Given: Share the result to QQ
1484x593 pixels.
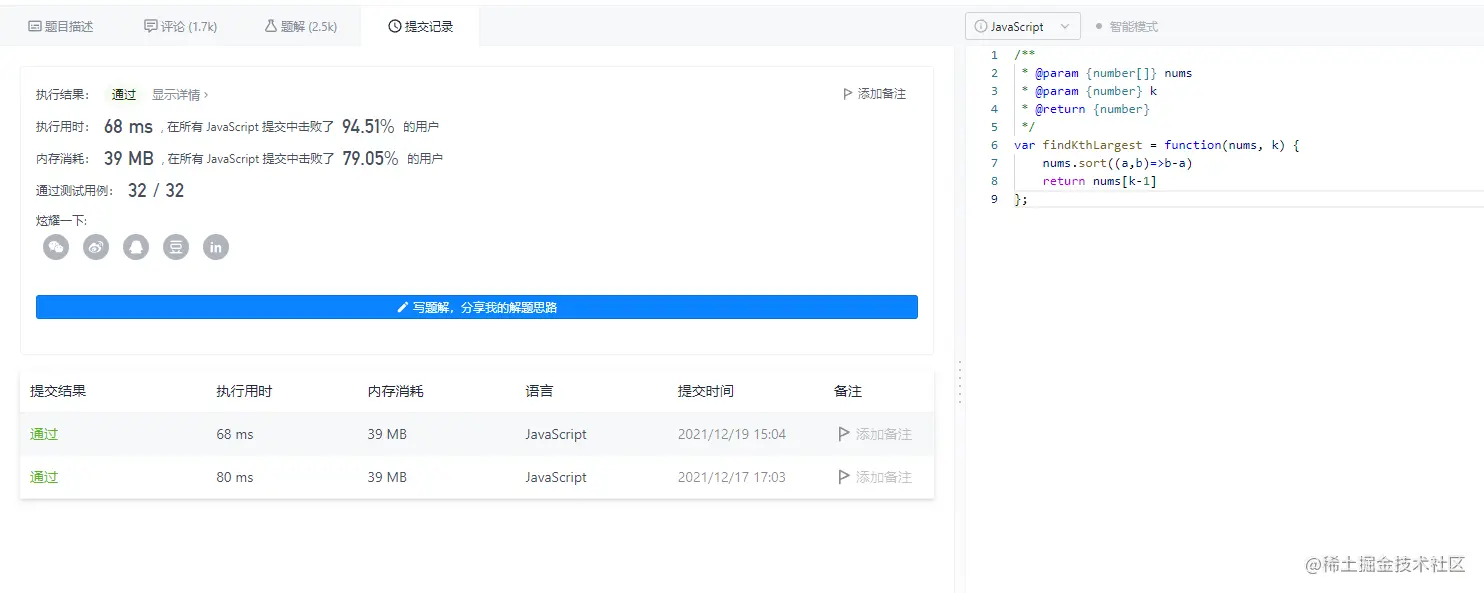Looking at the screenshot, I should tap(136, 247).
